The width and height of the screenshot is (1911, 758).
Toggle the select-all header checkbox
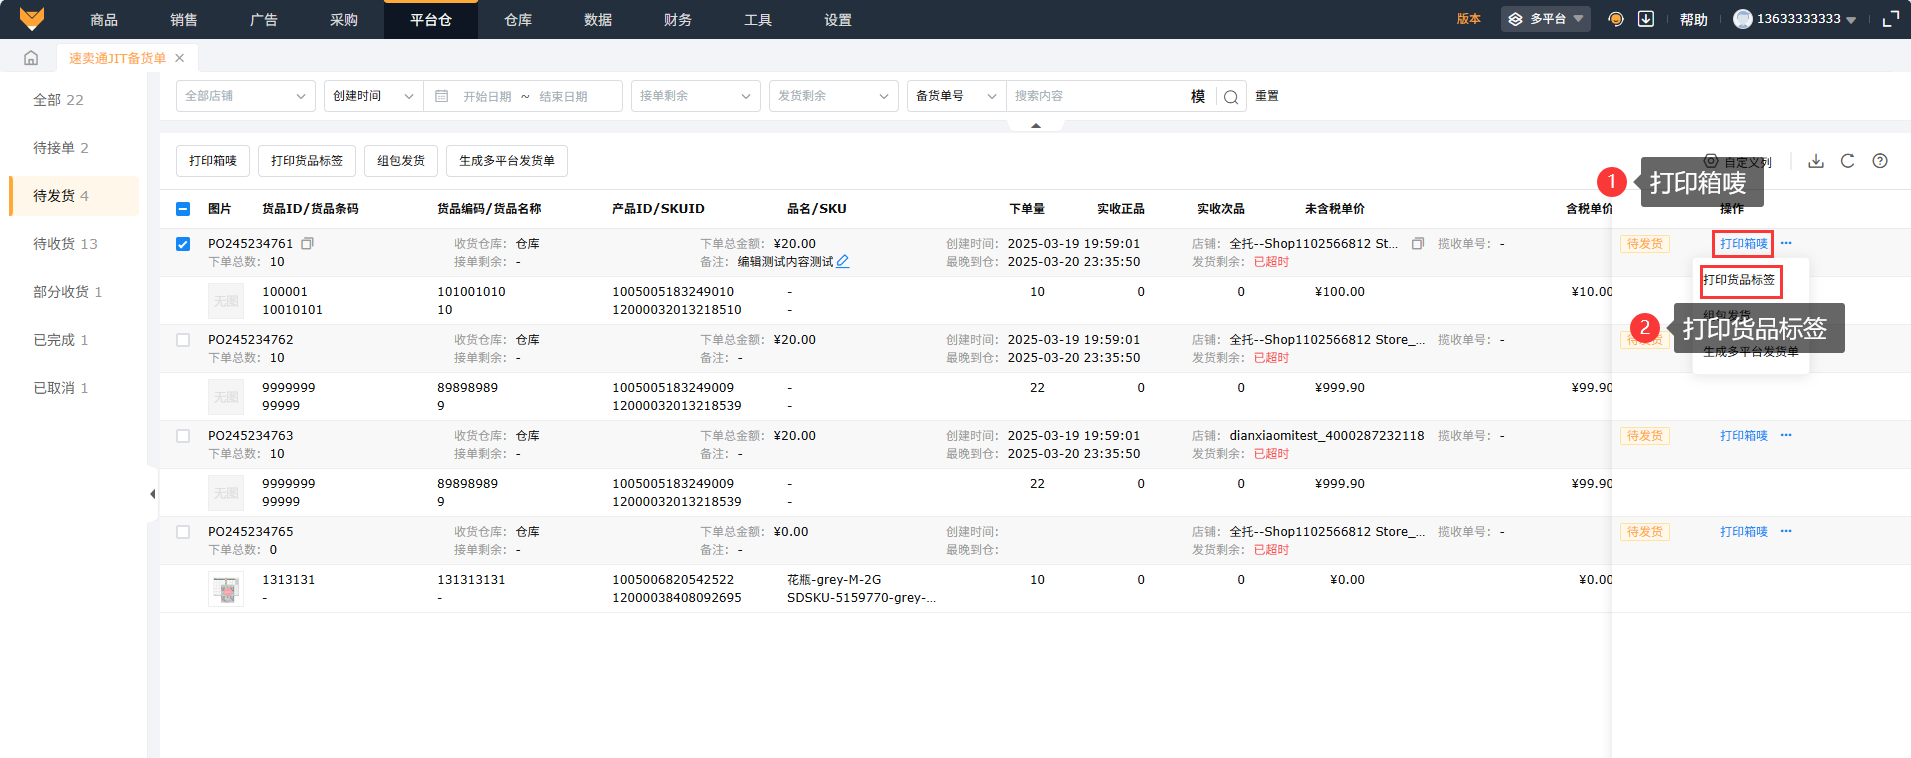click(x=183, y=209)
